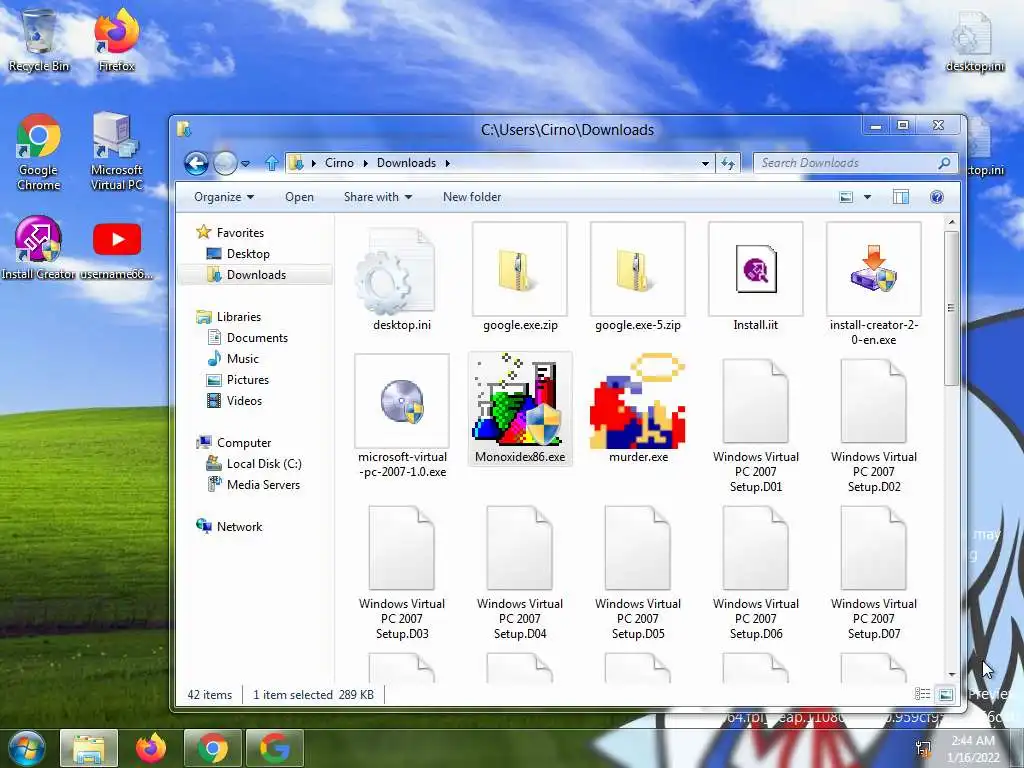
Task: Open the Documents library
Action: click(x=248, y=338)
